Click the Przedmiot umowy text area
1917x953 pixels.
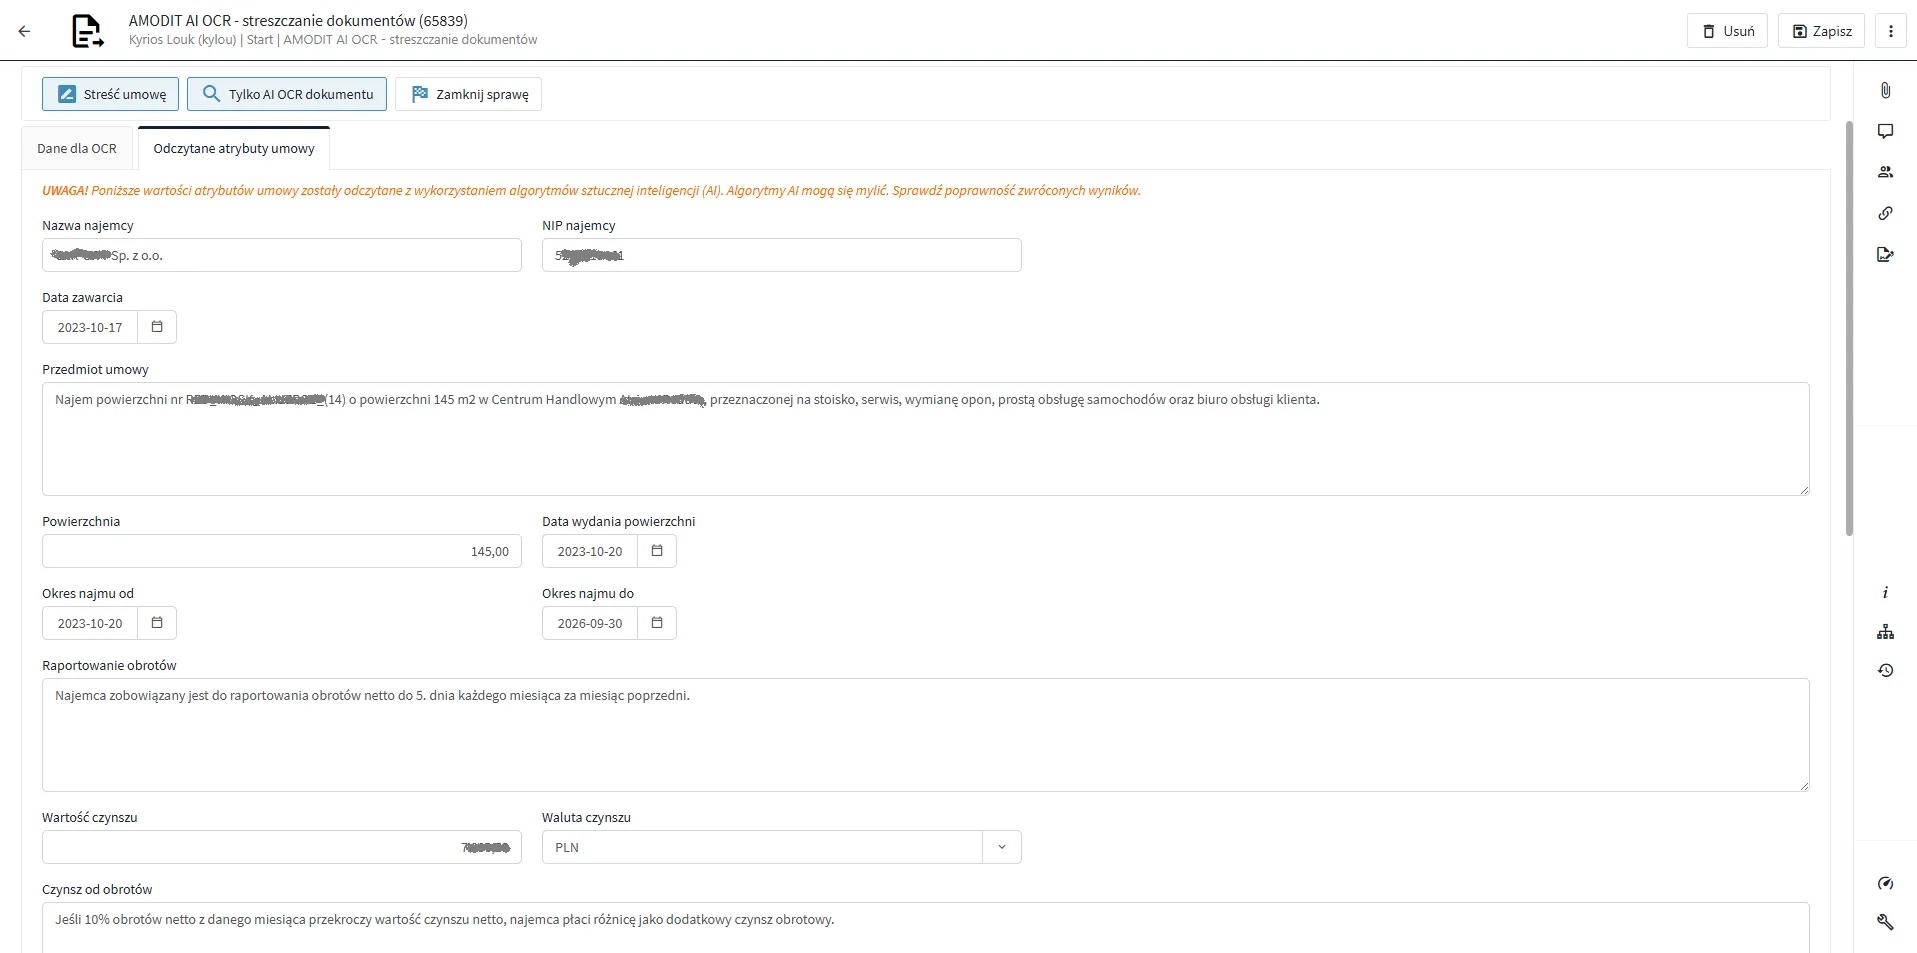pyautogui.click(x=926, y=439)
